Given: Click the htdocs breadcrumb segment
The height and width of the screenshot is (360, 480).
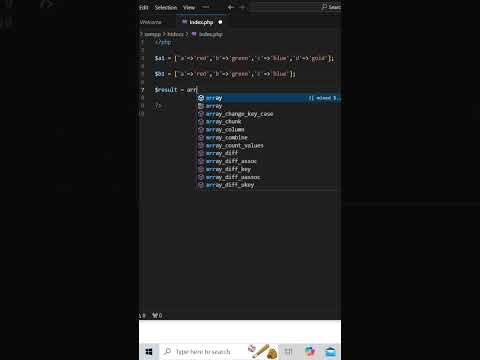Looking at the screenshot, I should click(x=175, y=34).
